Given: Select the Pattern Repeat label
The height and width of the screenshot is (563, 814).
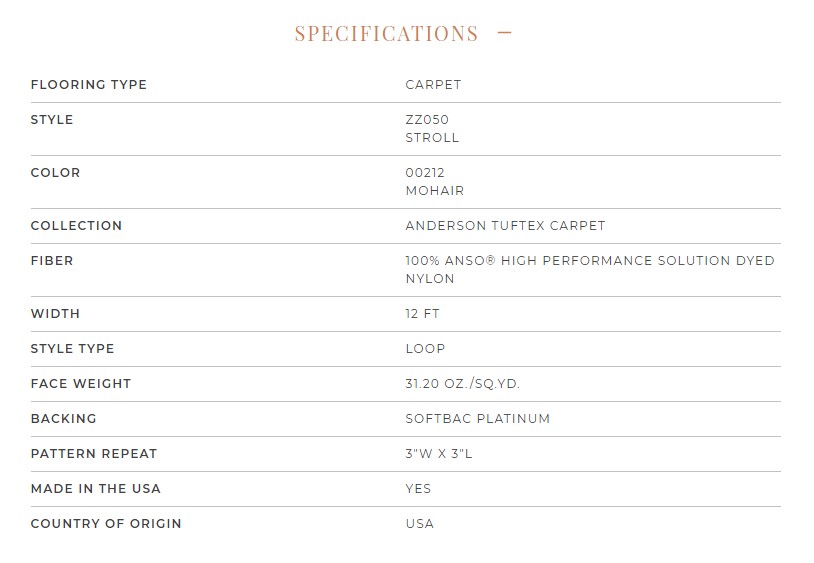Looking at the screenshot, I should tap(94, 454).
